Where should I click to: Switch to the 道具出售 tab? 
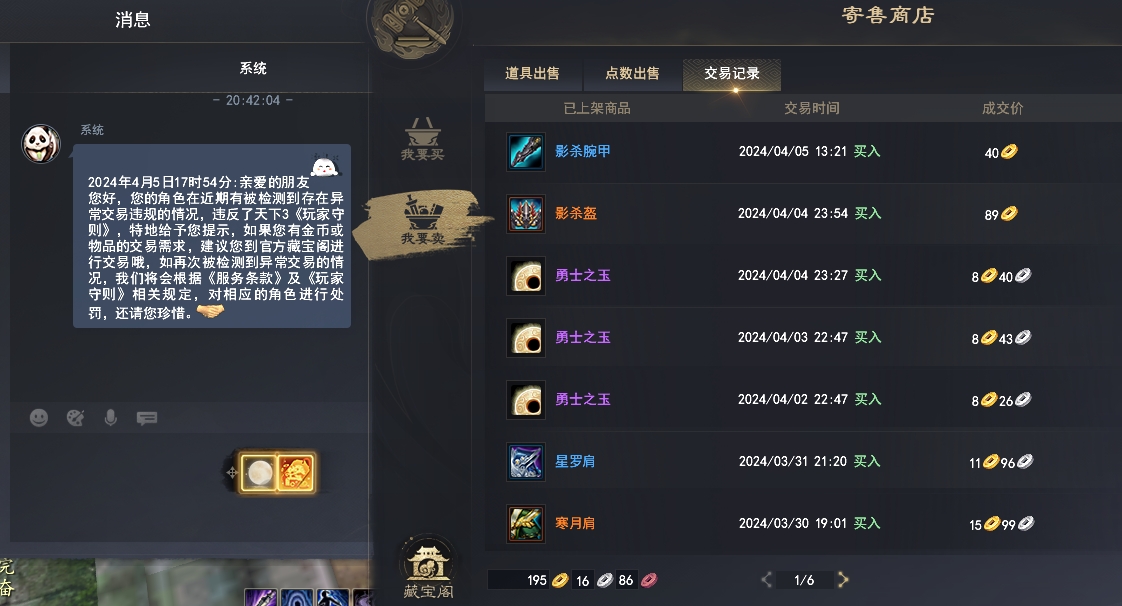pyautogui.click(x=532, y=74)
